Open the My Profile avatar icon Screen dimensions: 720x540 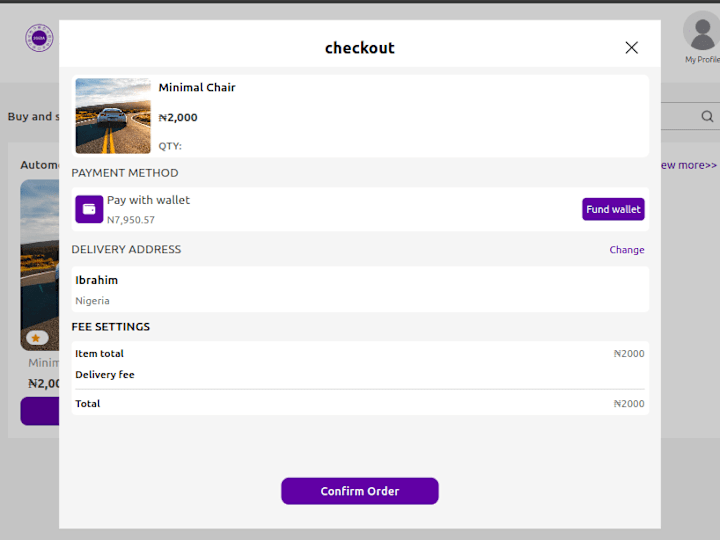(x=701, y=31)
